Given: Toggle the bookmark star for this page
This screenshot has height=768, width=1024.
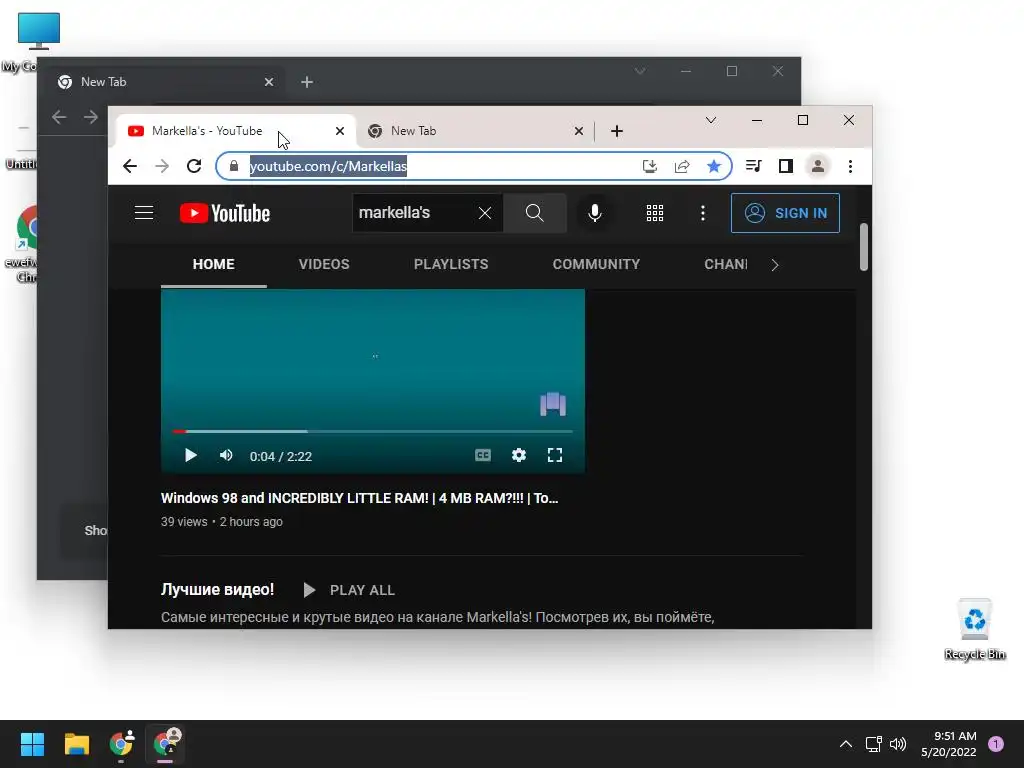Looking at the screenshot, I should click(x=714, y=167).
